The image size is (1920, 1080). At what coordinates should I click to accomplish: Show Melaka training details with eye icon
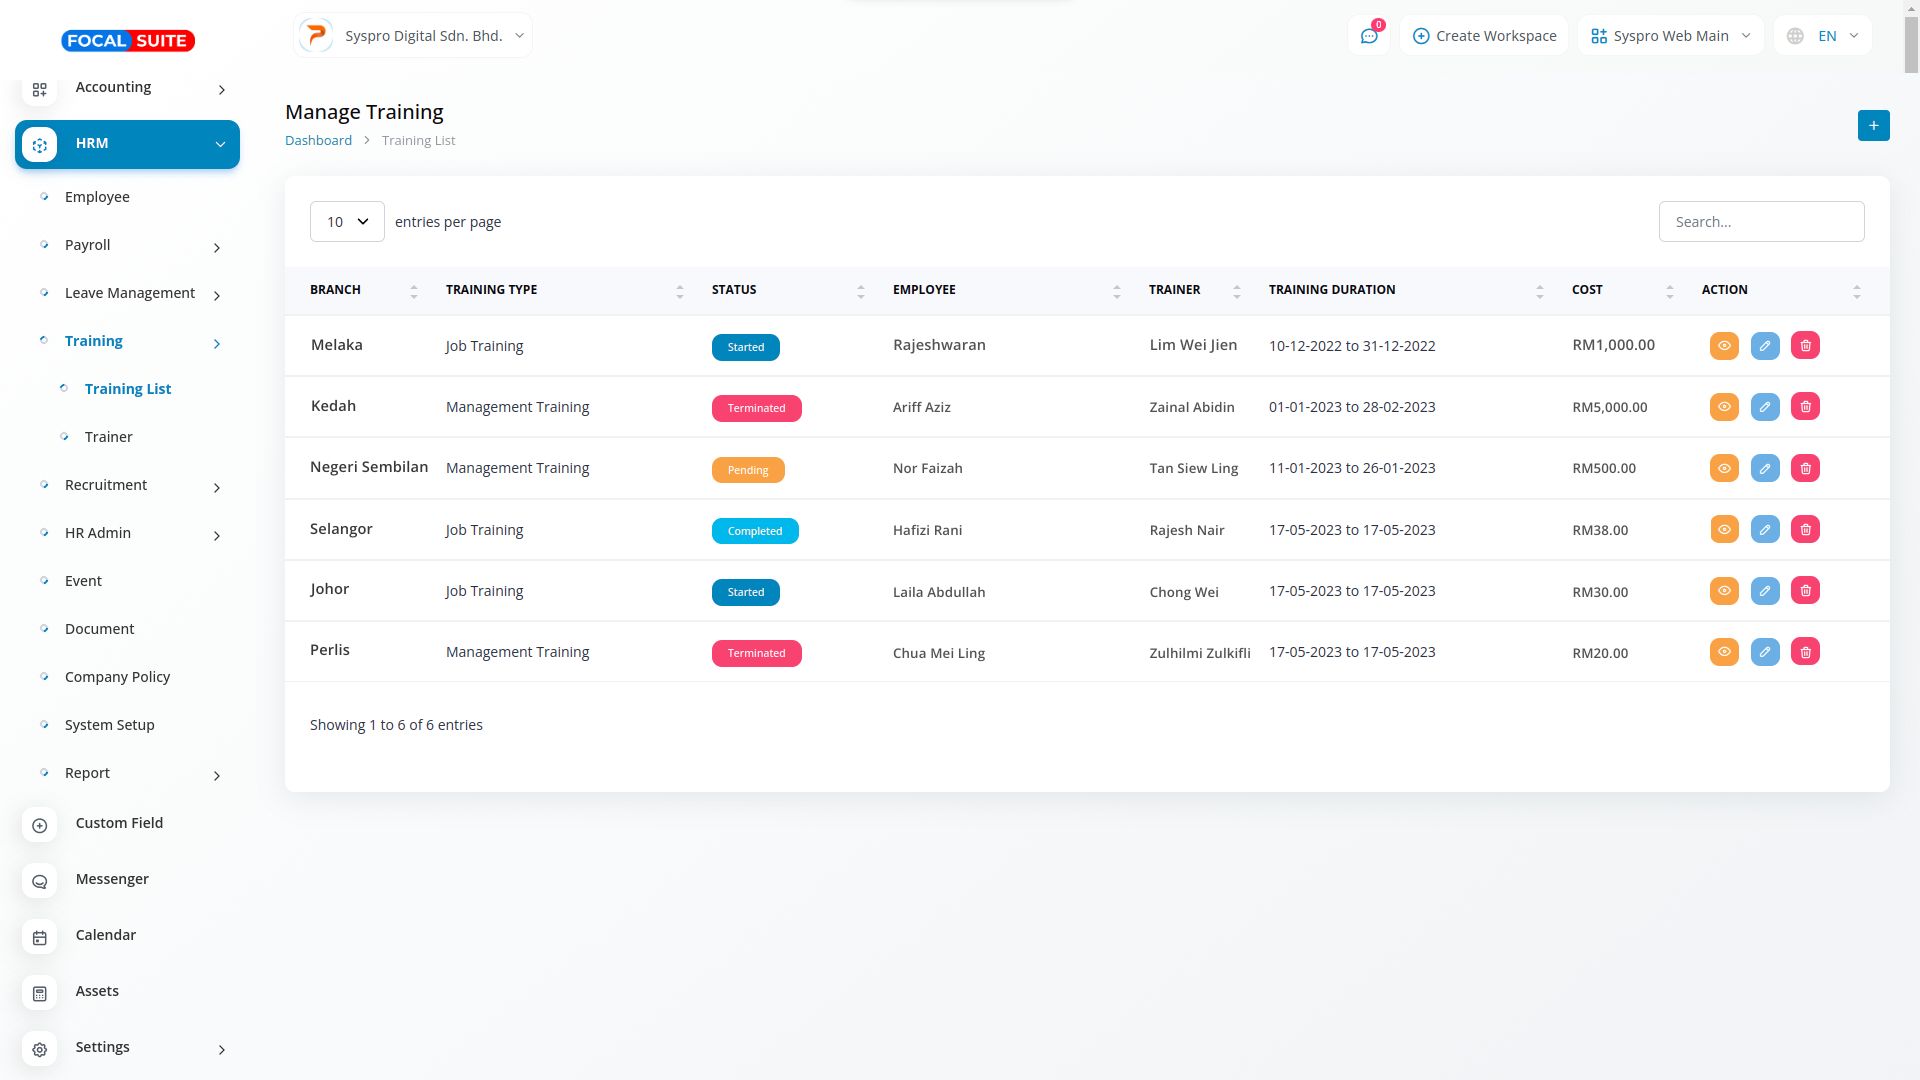[1724, 346]
